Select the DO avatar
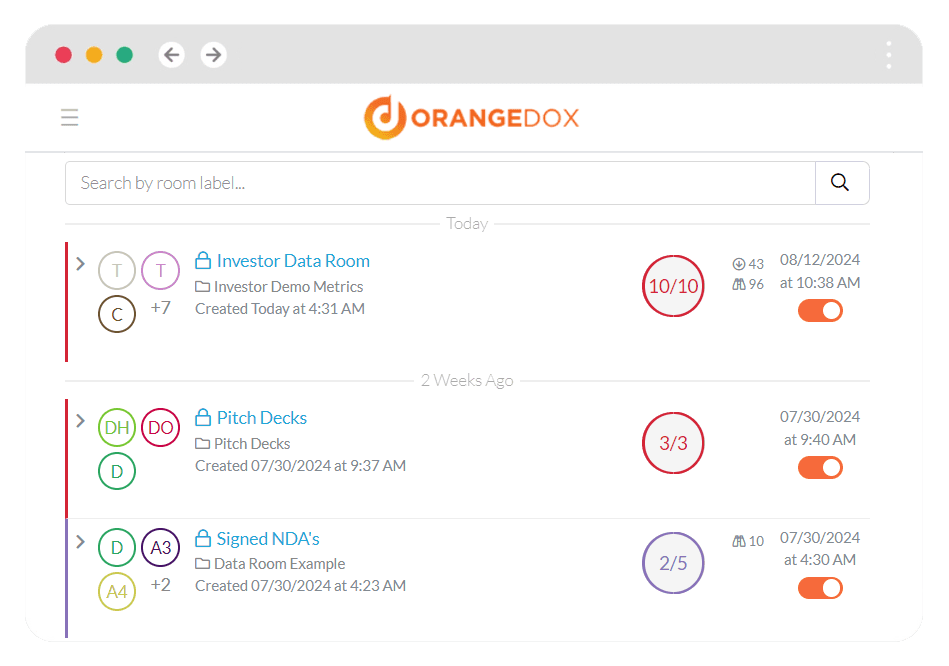This screenshot has height=666, width=949. (x=160, y=427)
